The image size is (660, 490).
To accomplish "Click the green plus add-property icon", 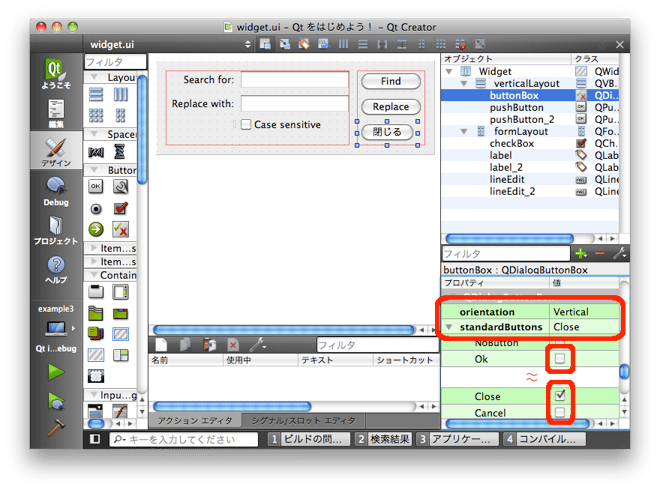I will point(581,254).
